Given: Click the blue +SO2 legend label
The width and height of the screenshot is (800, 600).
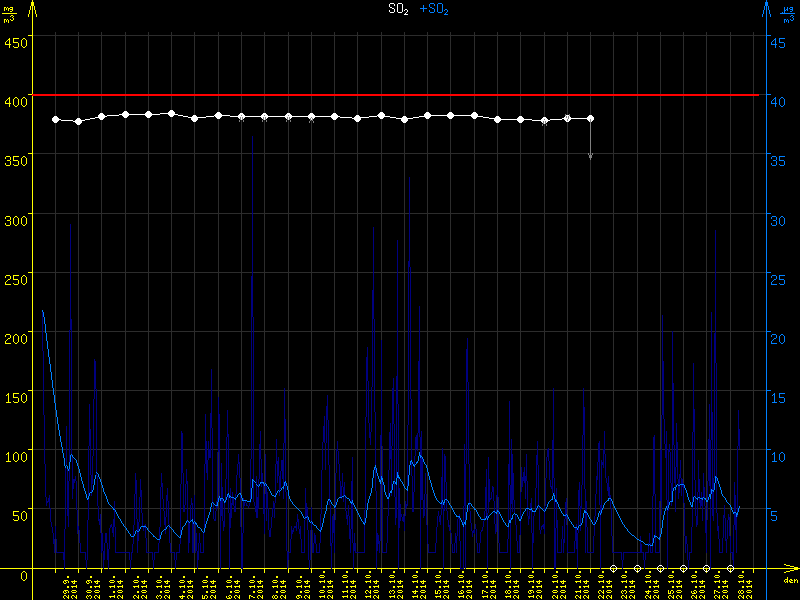Looking at the screenshot, I should click(434, 9).
